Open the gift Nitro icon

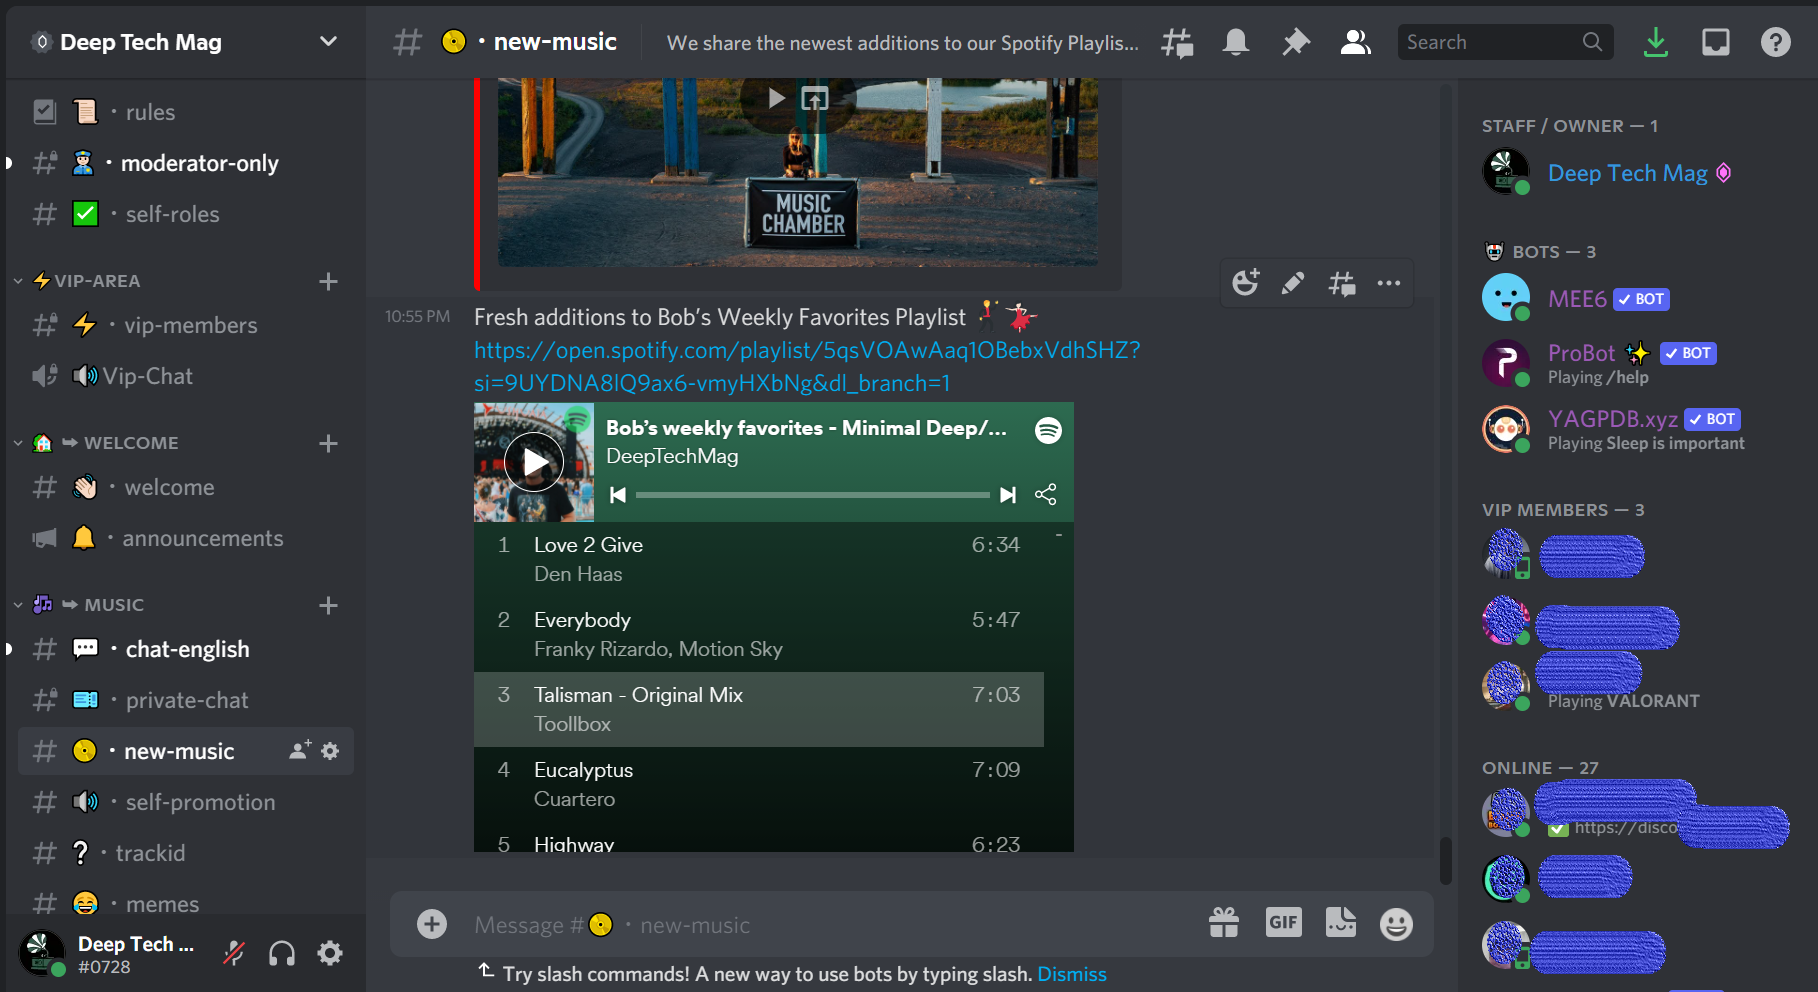tap(1224, 923)
